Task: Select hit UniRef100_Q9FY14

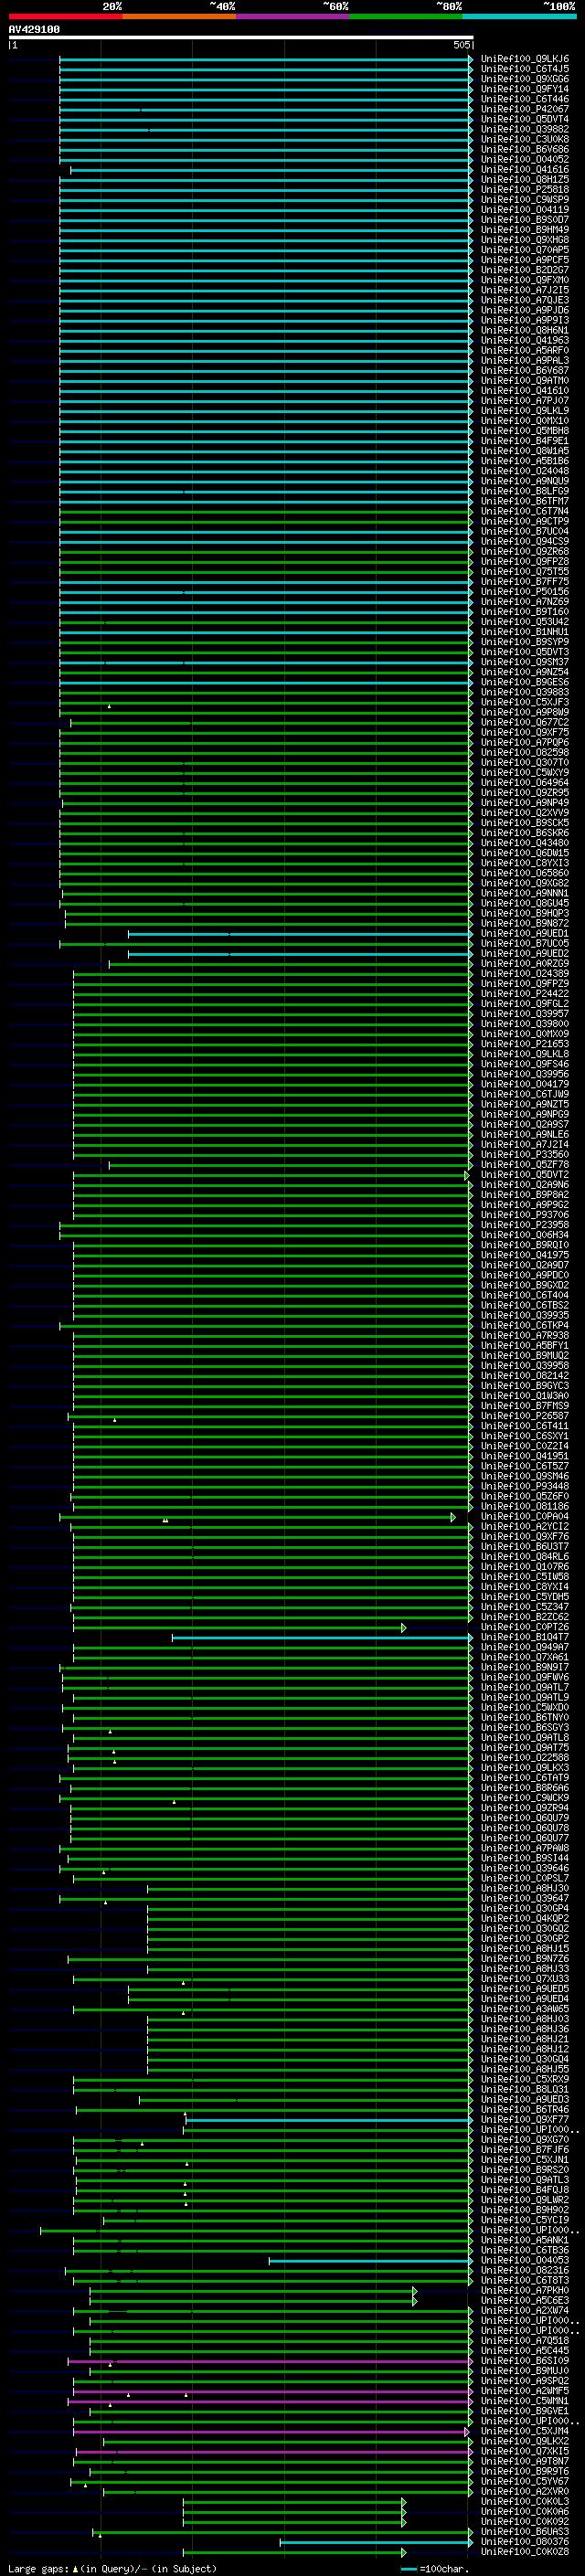Action: click(x=524, y=89)
